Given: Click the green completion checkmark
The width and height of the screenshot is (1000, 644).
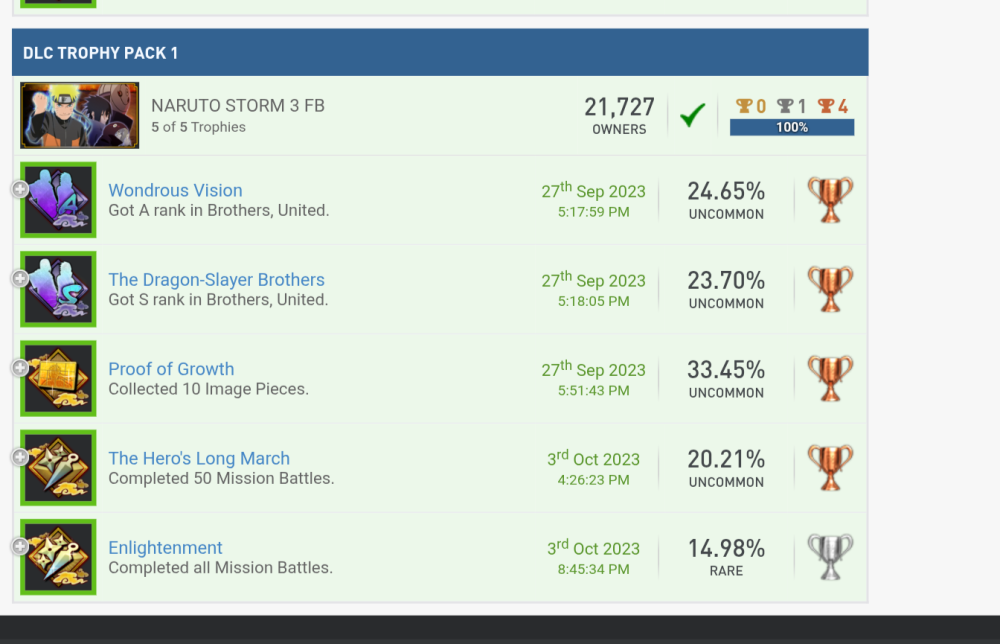Looking at the screenshot, I should coord(692,114).
